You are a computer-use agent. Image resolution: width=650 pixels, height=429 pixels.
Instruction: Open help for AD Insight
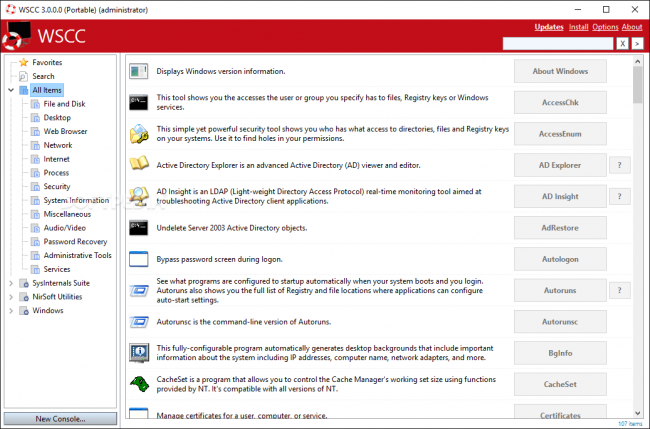620,196
